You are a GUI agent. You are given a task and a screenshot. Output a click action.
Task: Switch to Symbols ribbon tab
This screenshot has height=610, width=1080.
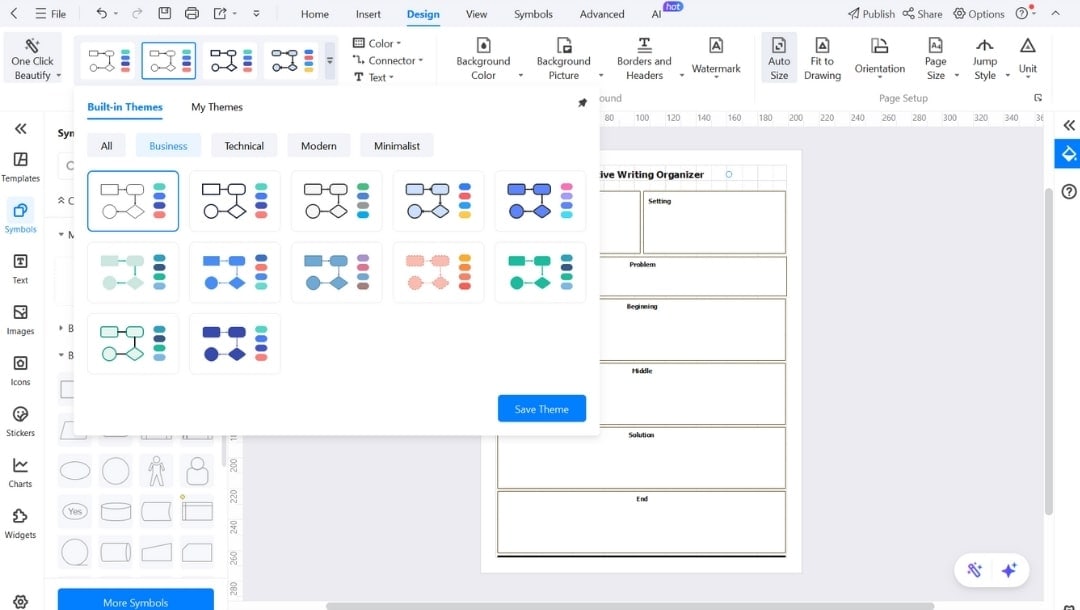coord(533,14)
